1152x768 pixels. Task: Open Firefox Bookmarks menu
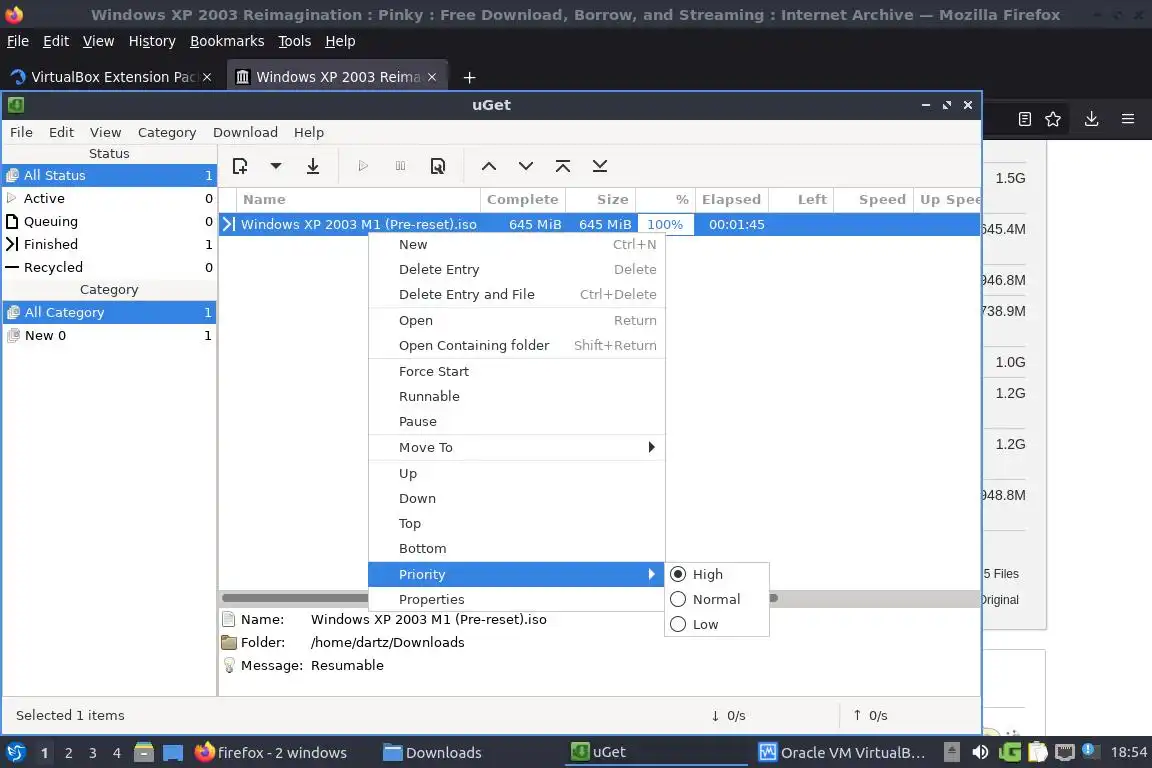[227, 41]
